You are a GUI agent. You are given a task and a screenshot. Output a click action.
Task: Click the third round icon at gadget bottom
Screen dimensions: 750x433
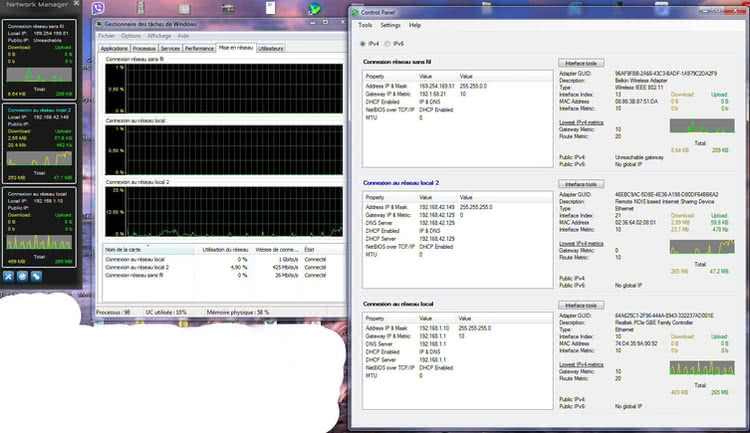[35, 276]
